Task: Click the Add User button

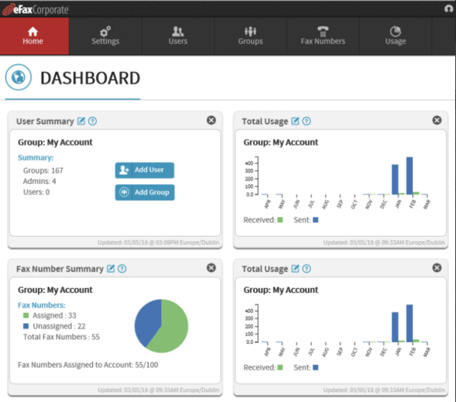Action: pyautogui.click(x=144, y=170)
